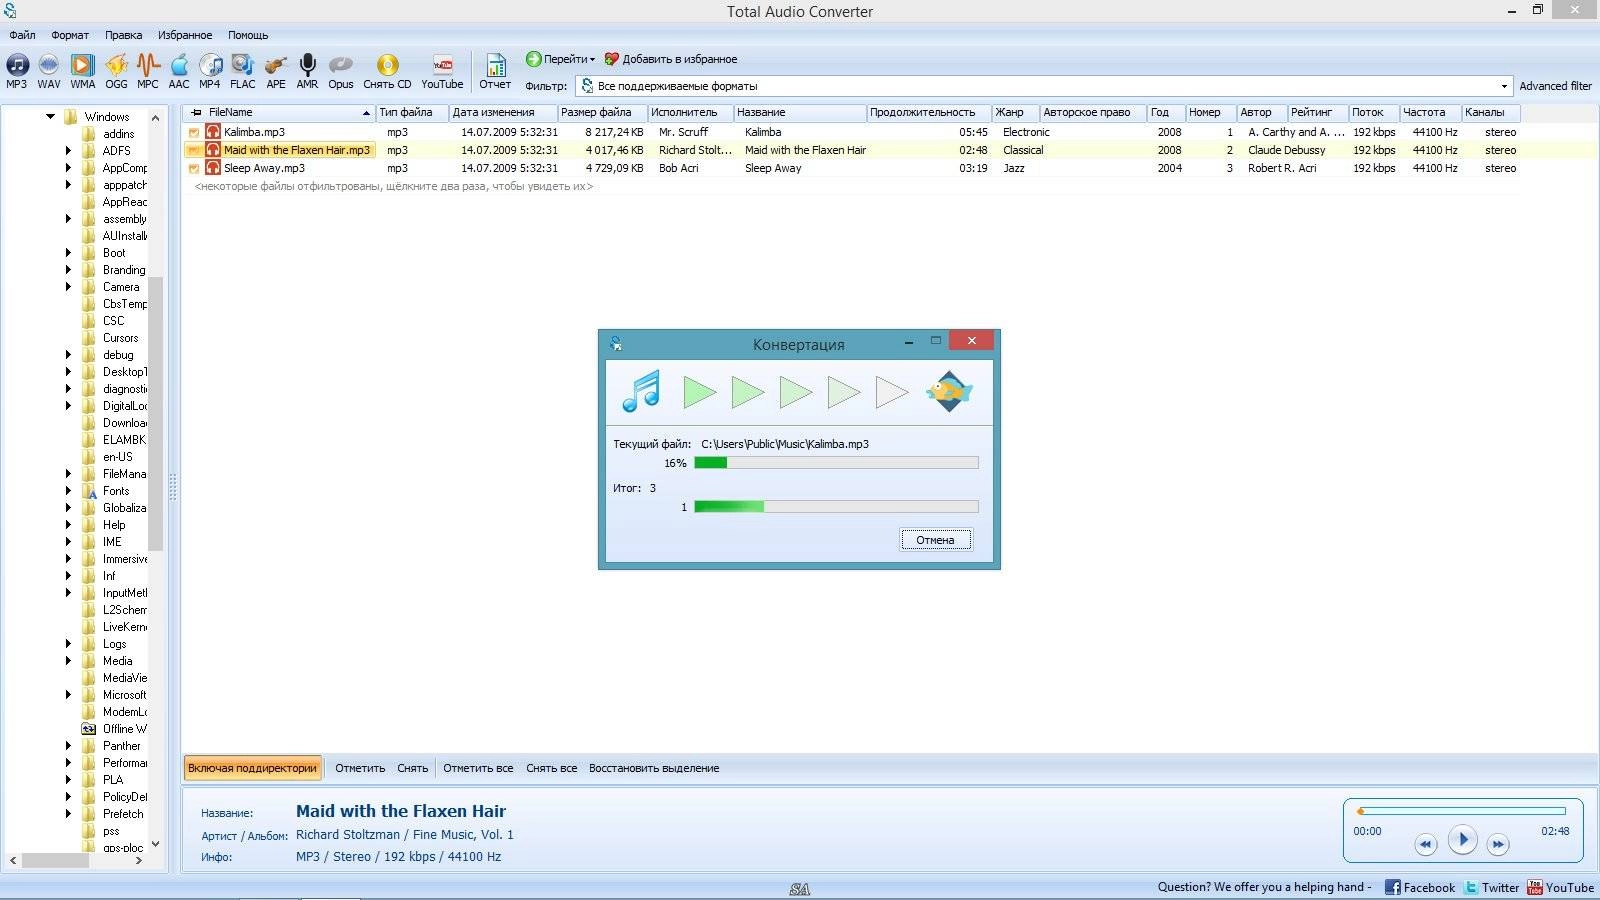Click the Снять button
The image size is (1600, 900).
[412, 768]
